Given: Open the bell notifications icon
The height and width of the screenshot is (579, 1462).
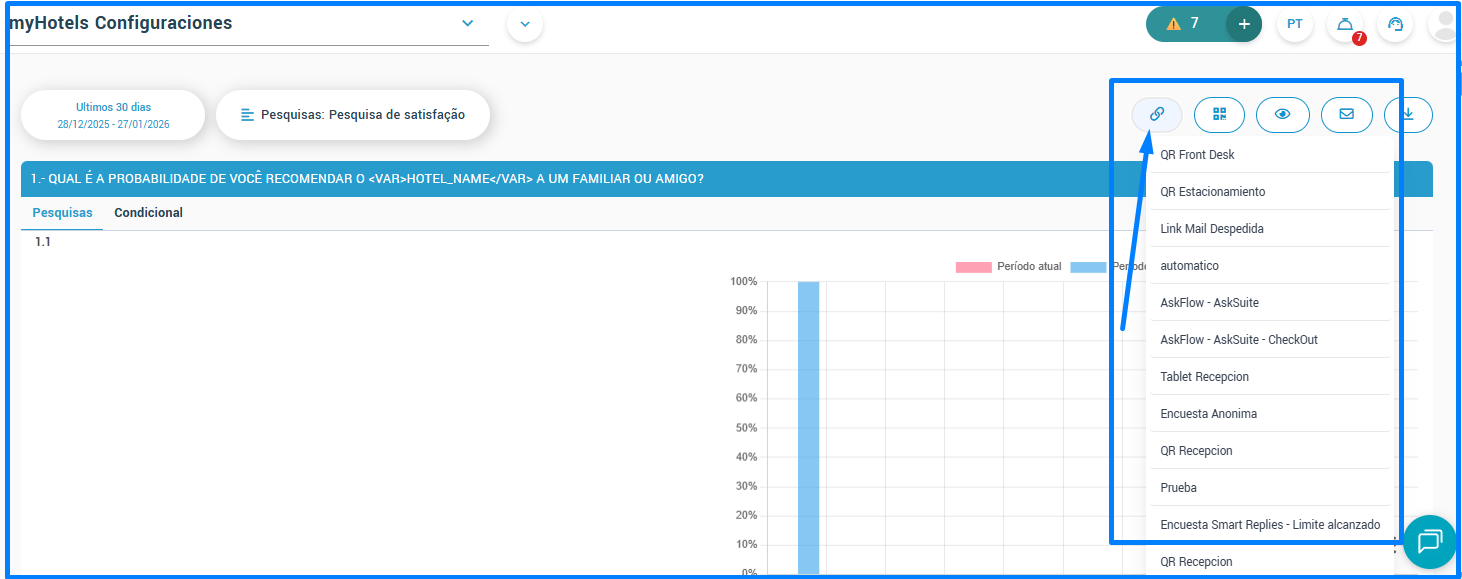Looking at the screenshot, I should click(1345, 24).
